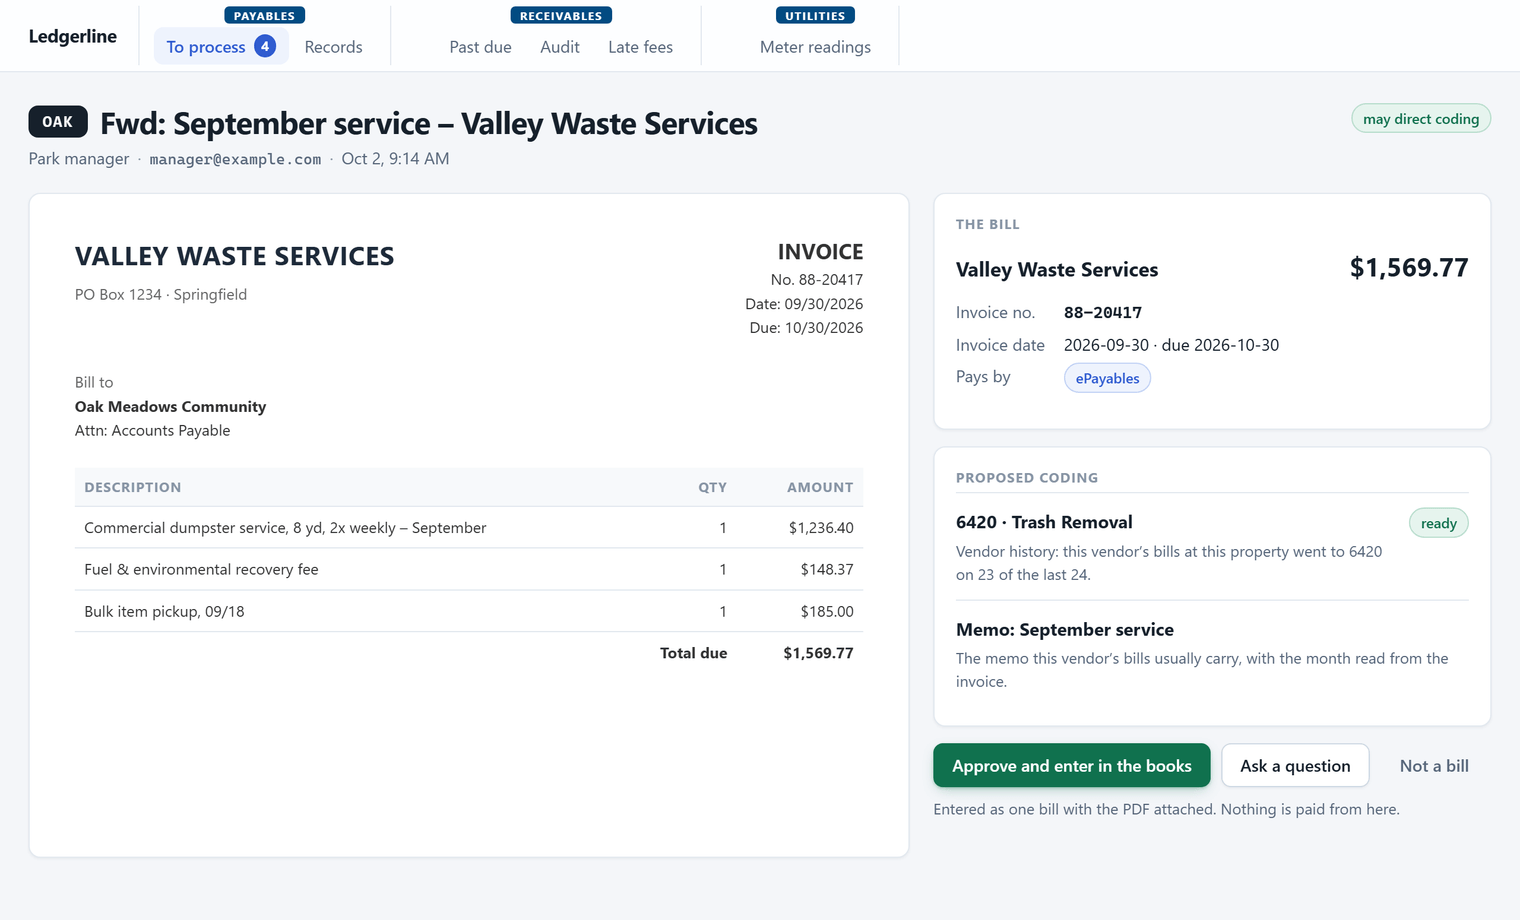Image resolution: width=1520 pixels, height=920 pixels.
Task: Click the bill amount $1,569.77 in The Bill card
Action: pyautogui.click(x=1409, y=268)
